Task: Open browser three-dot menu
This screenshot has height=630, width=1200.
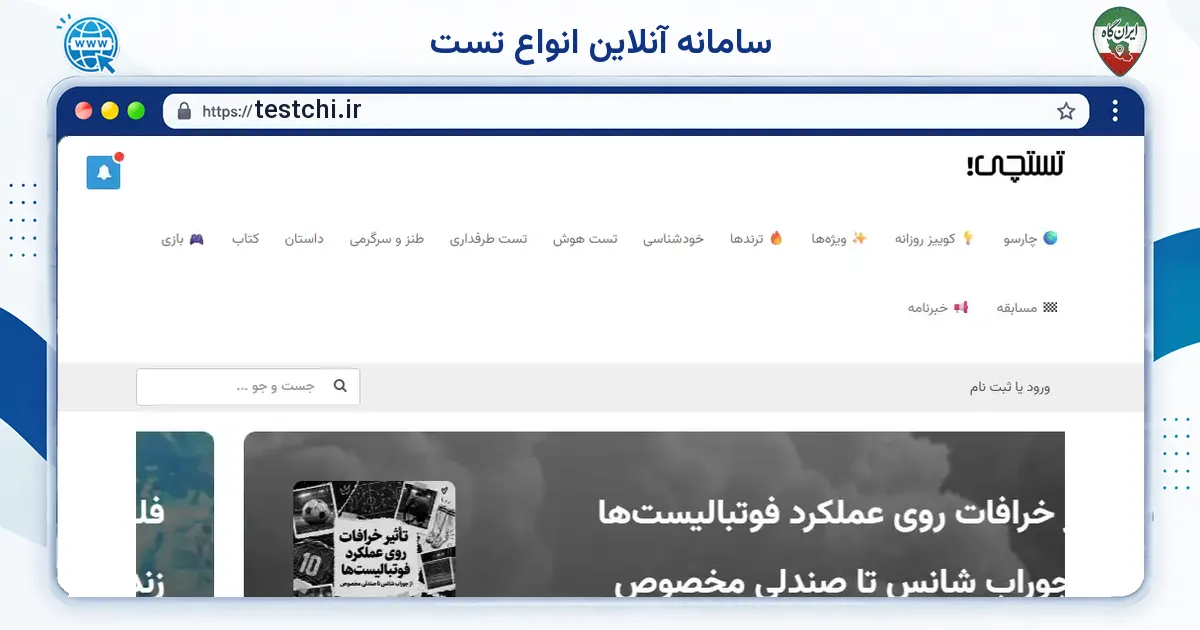Action: (x=1115, y=111)
